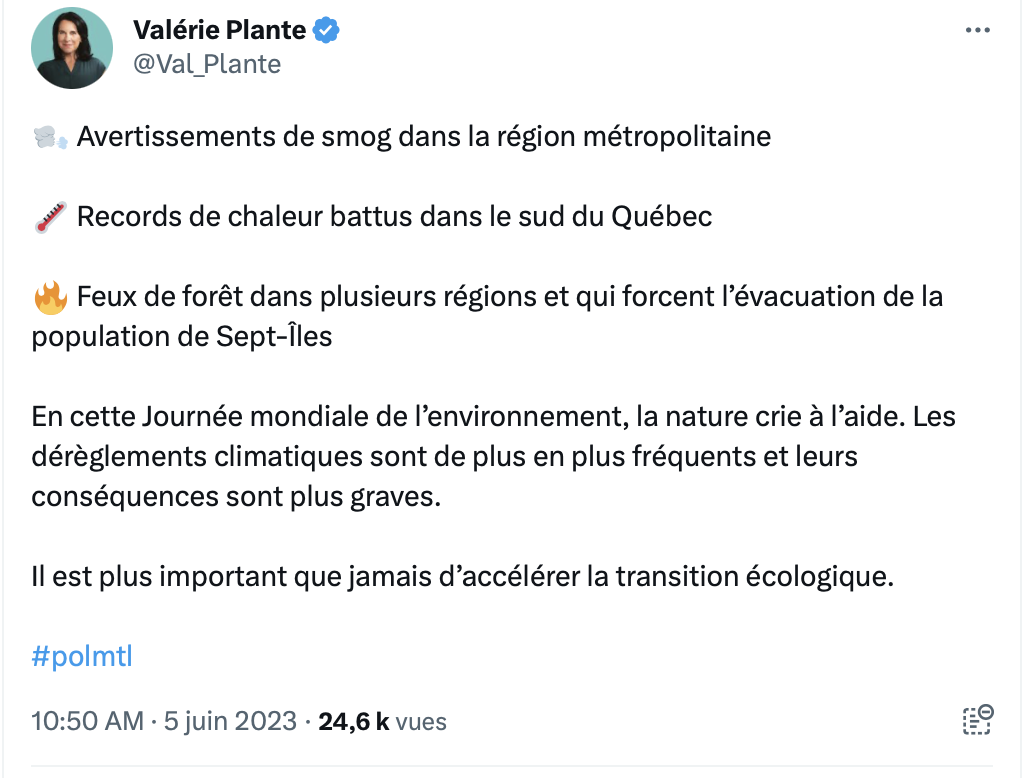Click the transition écologique sentence
The height and width of the screenshot is (778, 1030).
462,577
